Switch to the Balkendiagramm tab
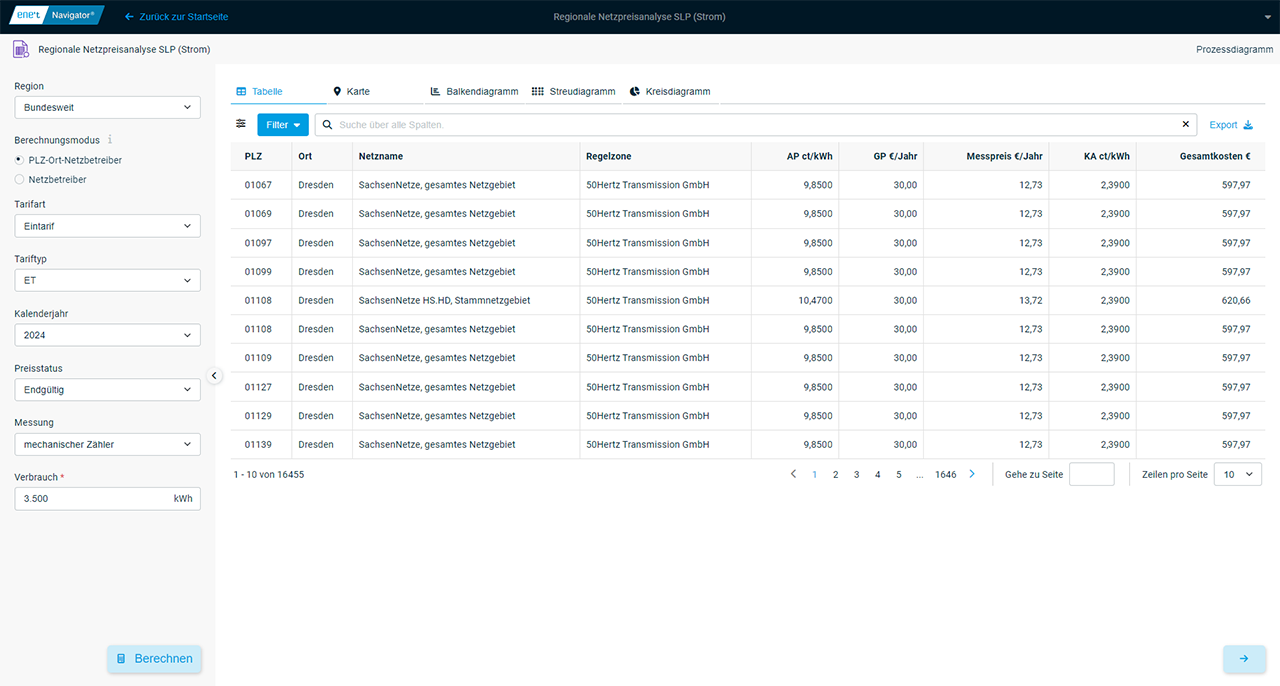1280x686 pixels. pos(474,92)
